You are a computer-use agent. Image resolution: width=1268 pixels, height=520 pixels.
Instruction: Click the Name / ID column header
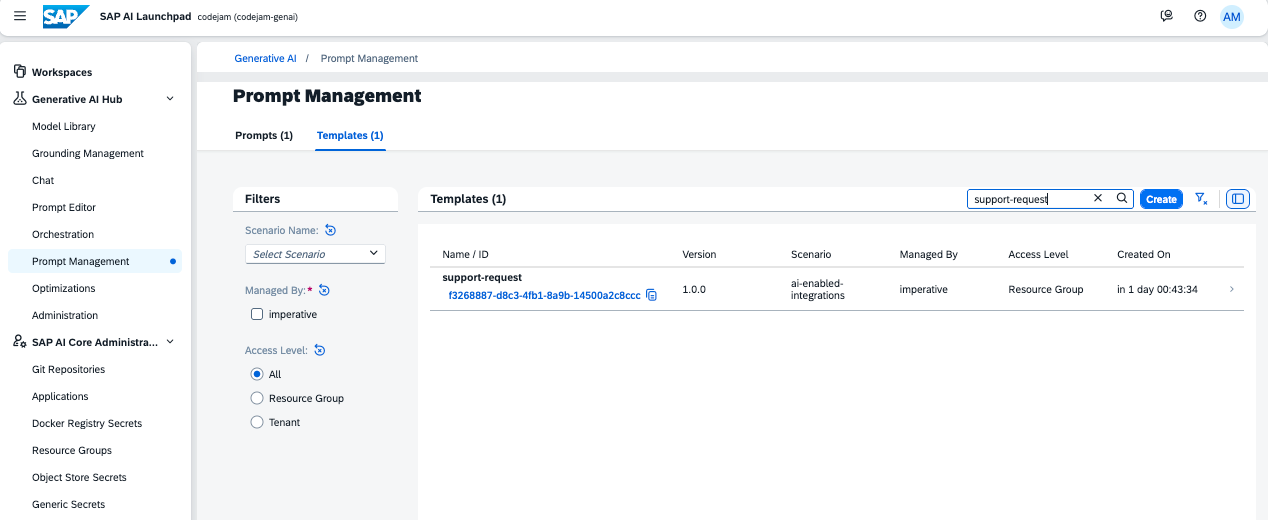[x=465, y=254]
